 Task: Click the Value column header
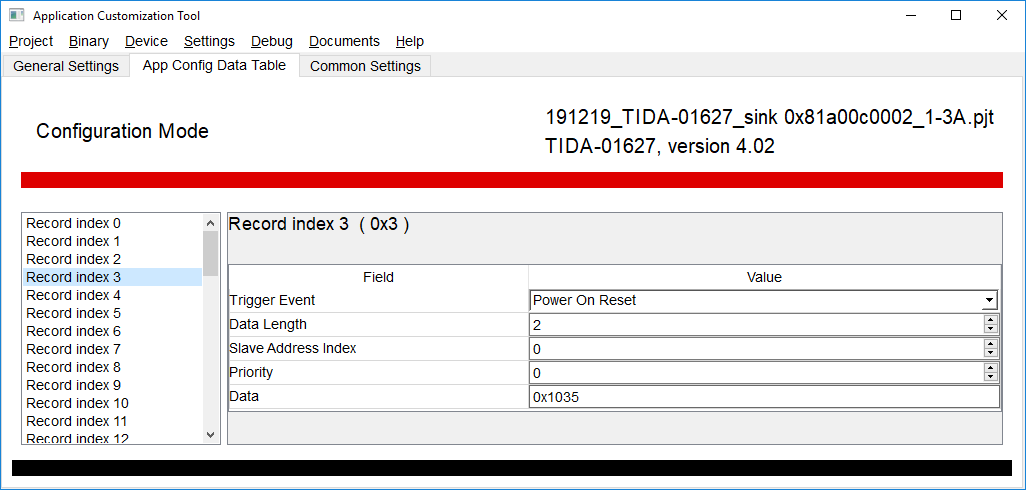764,277
